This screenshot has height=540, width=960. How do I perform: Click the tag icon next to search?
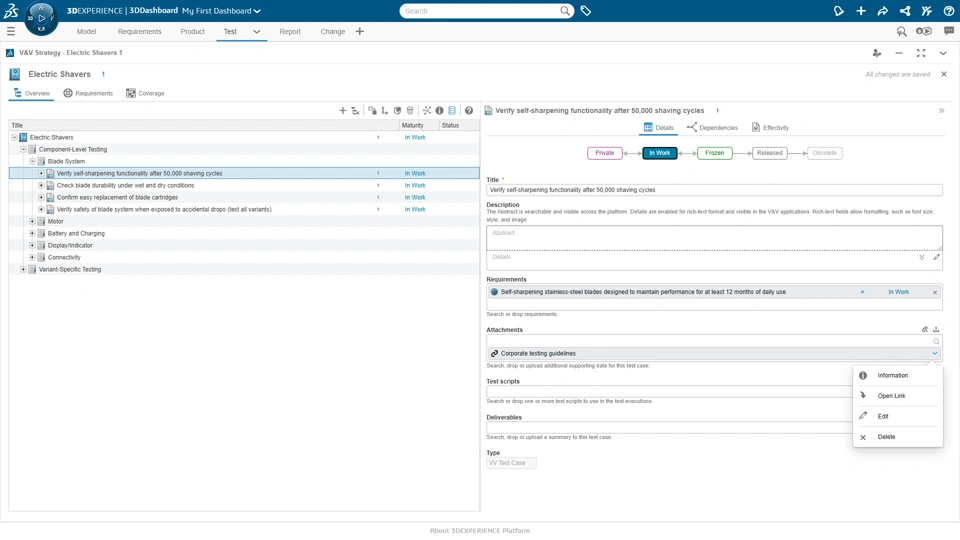tap(586, 11)
